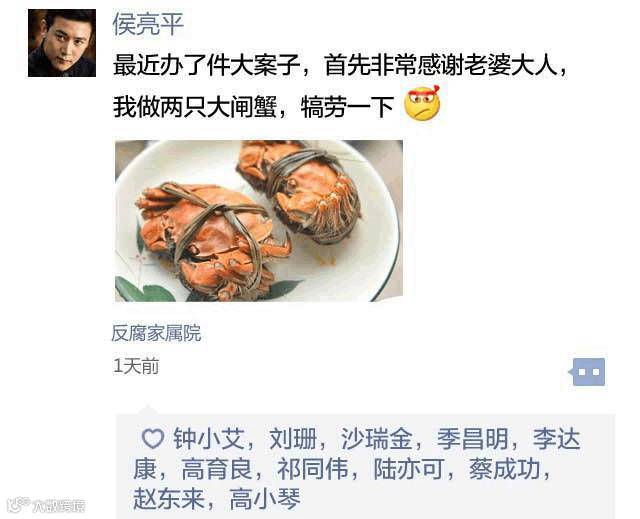Open 侯亮平's profile avatar
640x519 pixels.
pos(62,43)
